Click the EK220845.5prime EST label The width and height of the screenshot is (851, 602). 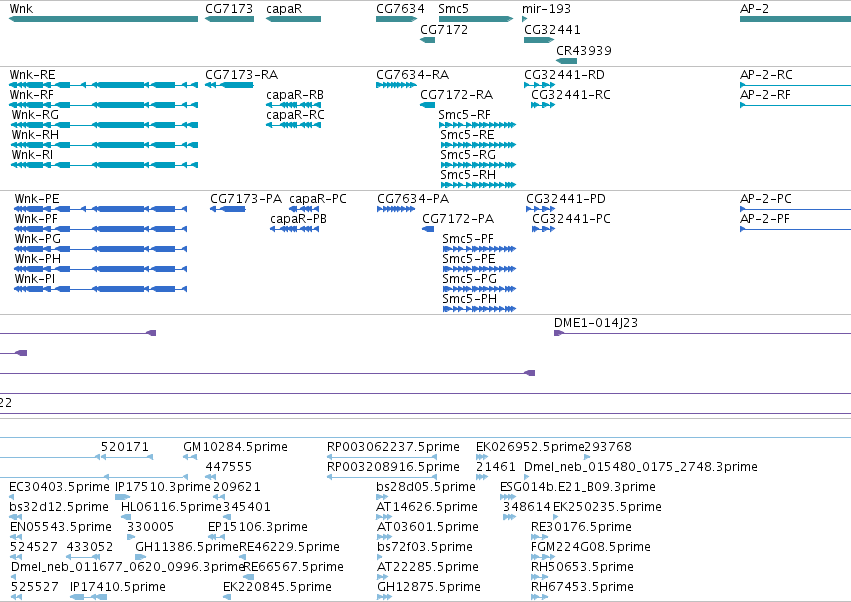[277, 587]
